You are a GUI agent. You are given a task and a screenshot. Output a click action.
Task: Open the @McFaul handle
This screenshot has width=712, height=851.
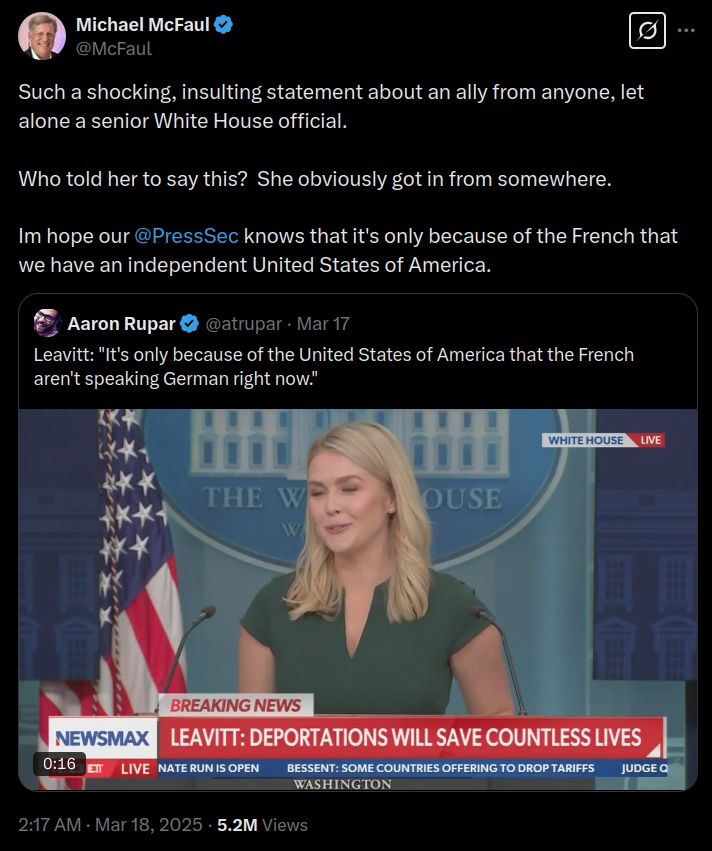click(114, 49)
